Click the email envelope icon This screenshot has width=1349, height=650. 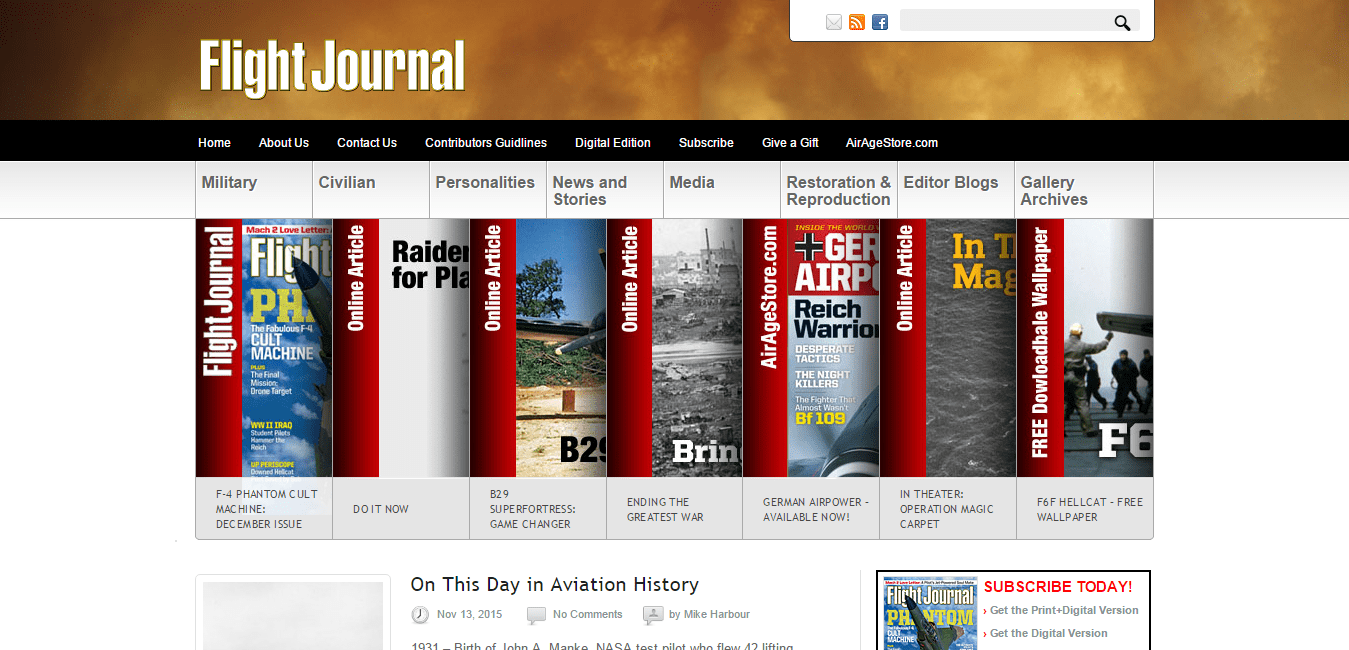coord(834,22)
